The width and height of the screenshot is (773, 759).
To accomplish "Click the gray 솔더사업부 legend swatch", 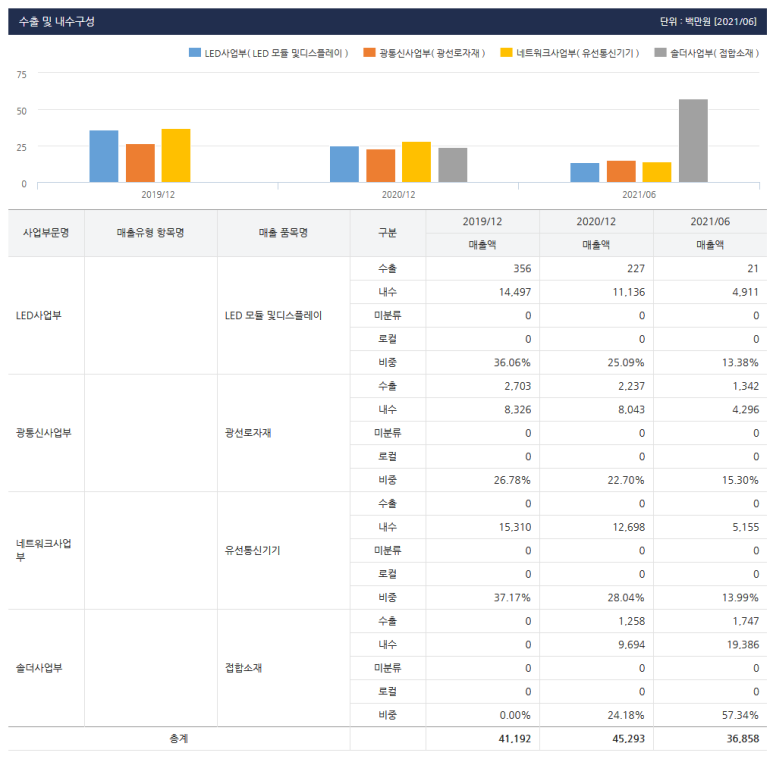I will (x=660, y=52).
